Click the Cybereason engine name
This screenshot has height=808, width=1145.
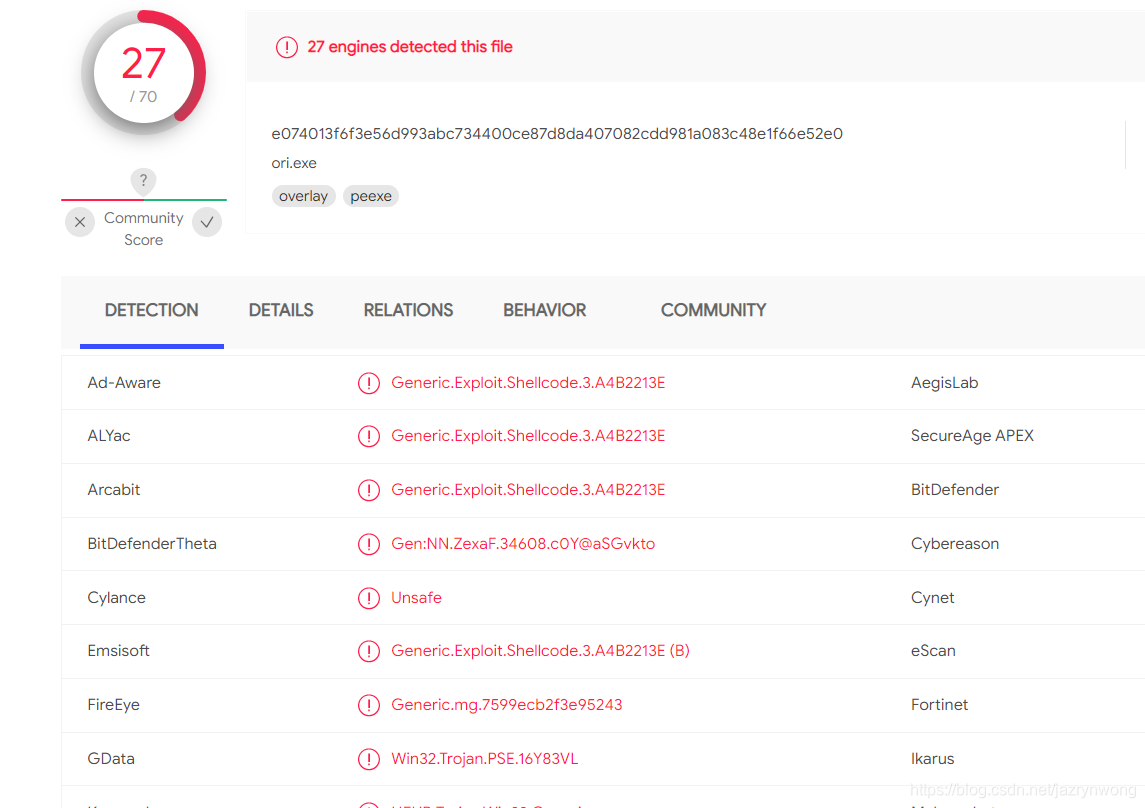pyautogui.click(x=955, y=544)
